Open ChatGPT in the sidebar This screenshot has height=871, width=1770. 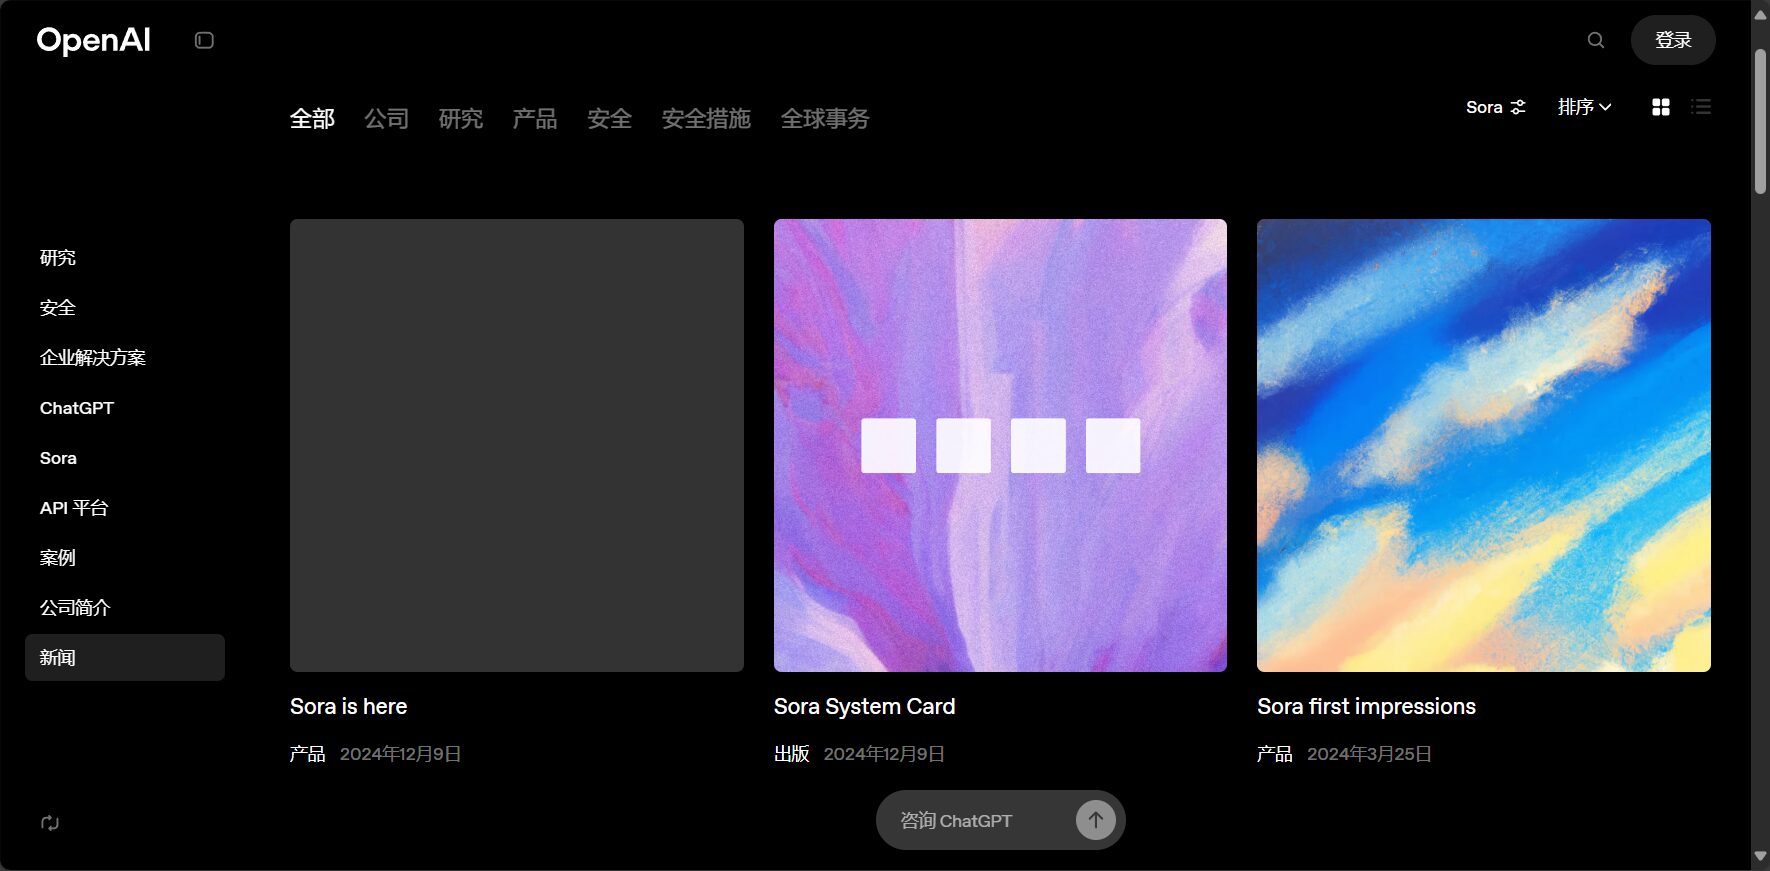77,408
